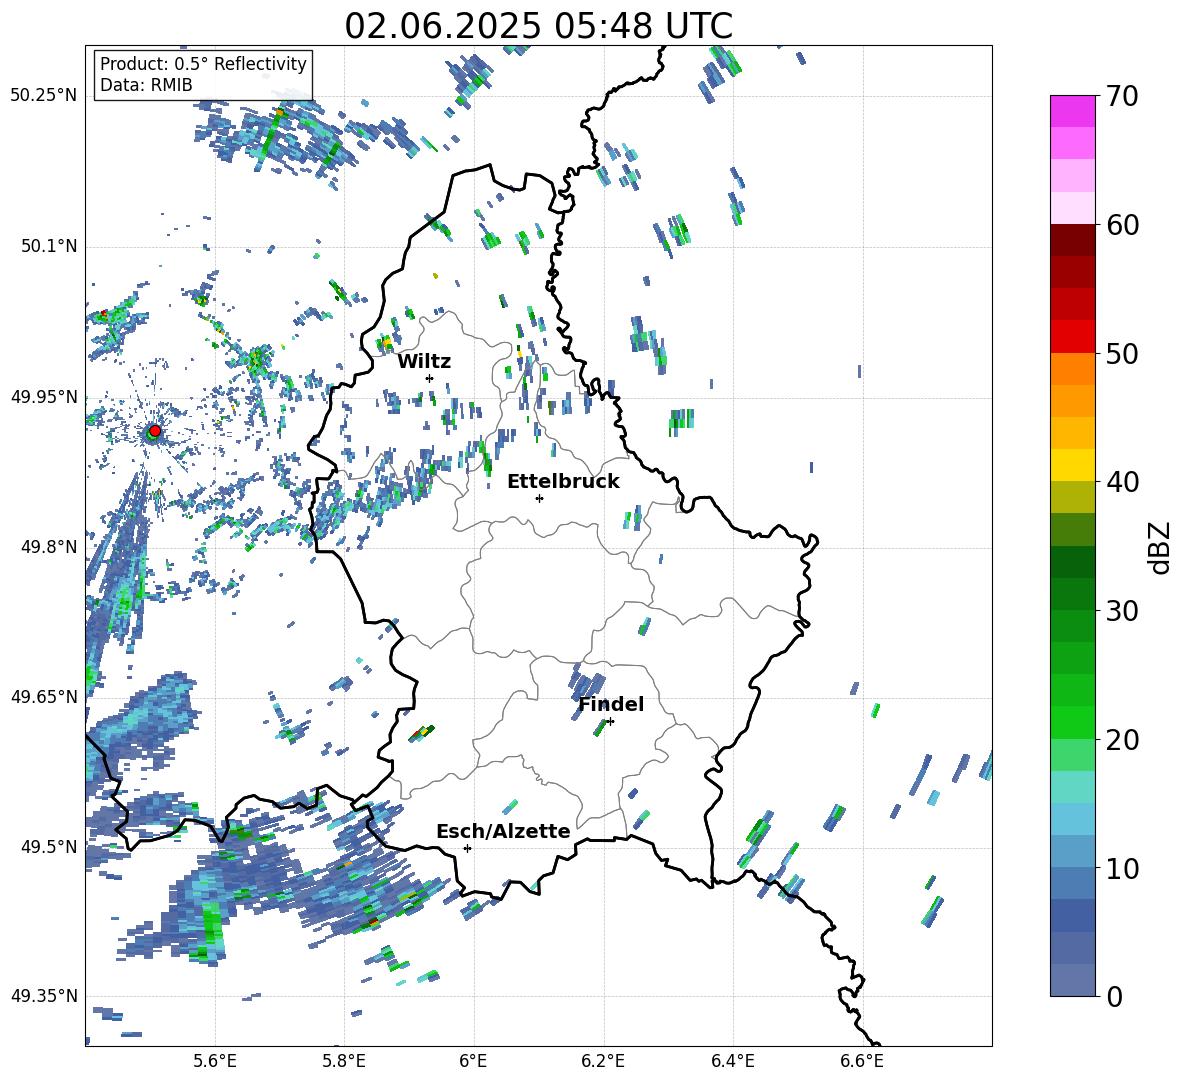This screenshot has height=1081, width=1184.
Task: Click the 49.8°N latitude tick label
Action: pos(48,547)
